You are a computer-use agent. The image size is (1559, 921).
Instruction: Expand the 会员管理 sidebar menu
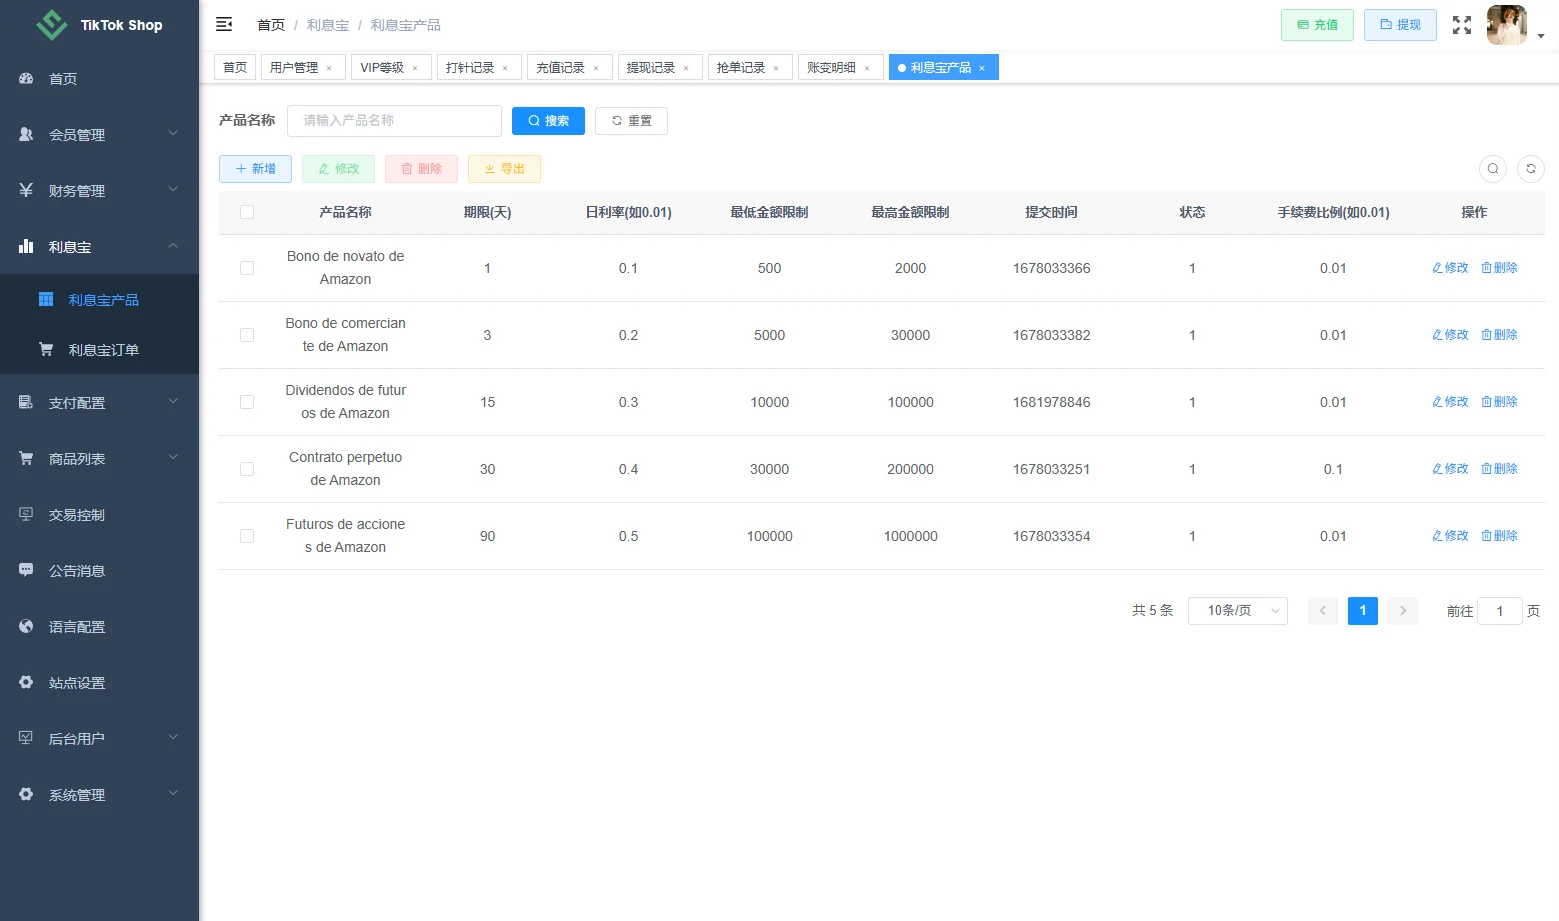click(x=99, y=135)
